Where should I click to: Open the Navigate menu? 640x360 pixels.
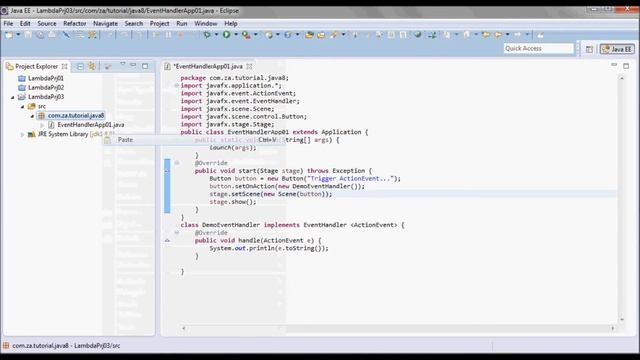pyautogui.click(x=105, y=24)
